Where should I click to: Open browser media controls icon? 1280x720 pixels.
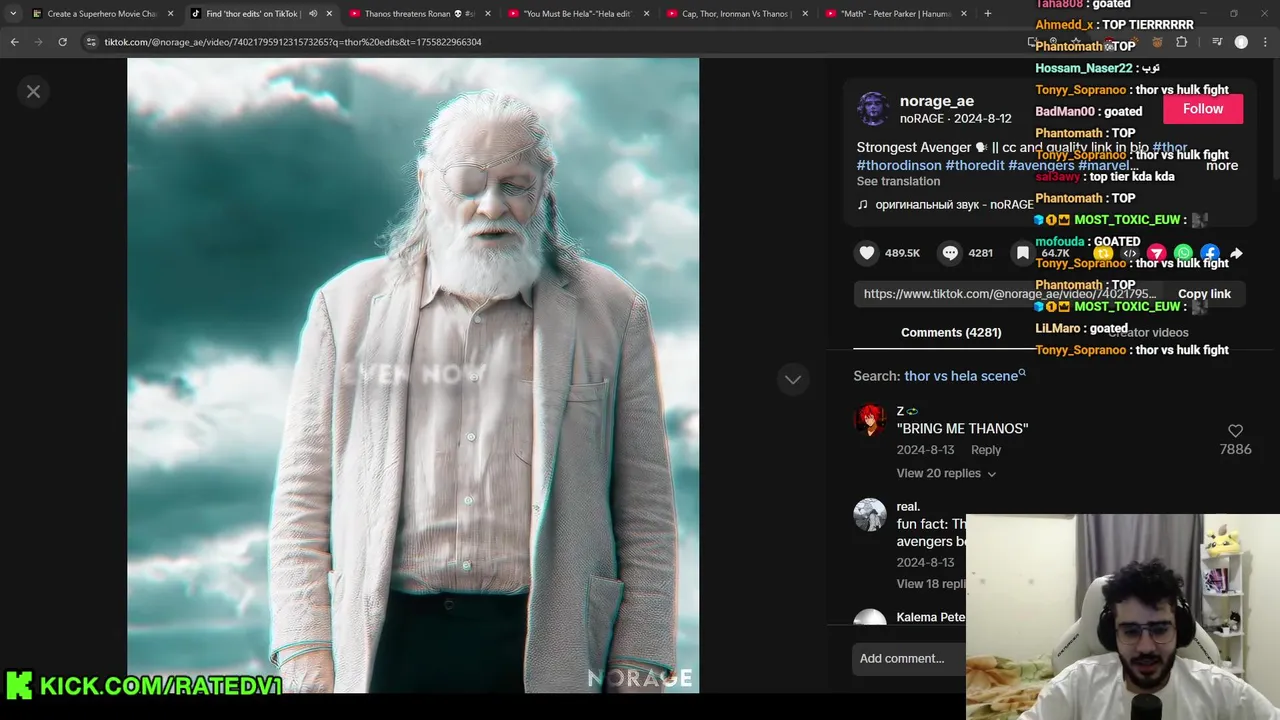(x=1217, y=42)
